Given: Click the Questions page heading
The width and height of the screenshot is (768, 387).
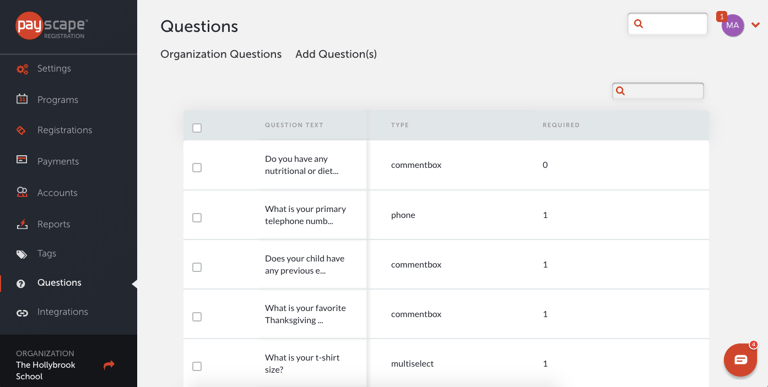Looking at the screenshot, I should (x=199, y=26).
